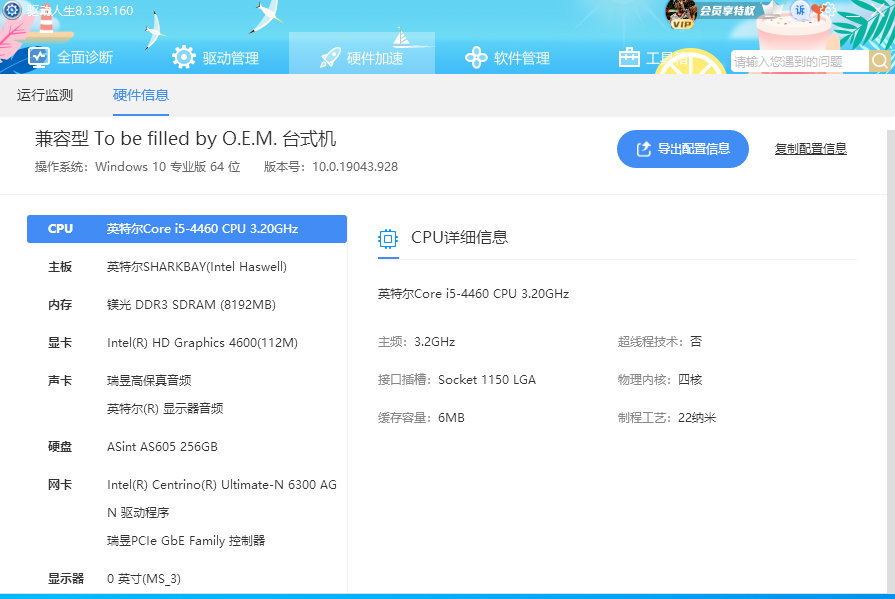
Task: Open the 驱动管理 driver management section
Action: coord(216,58)
